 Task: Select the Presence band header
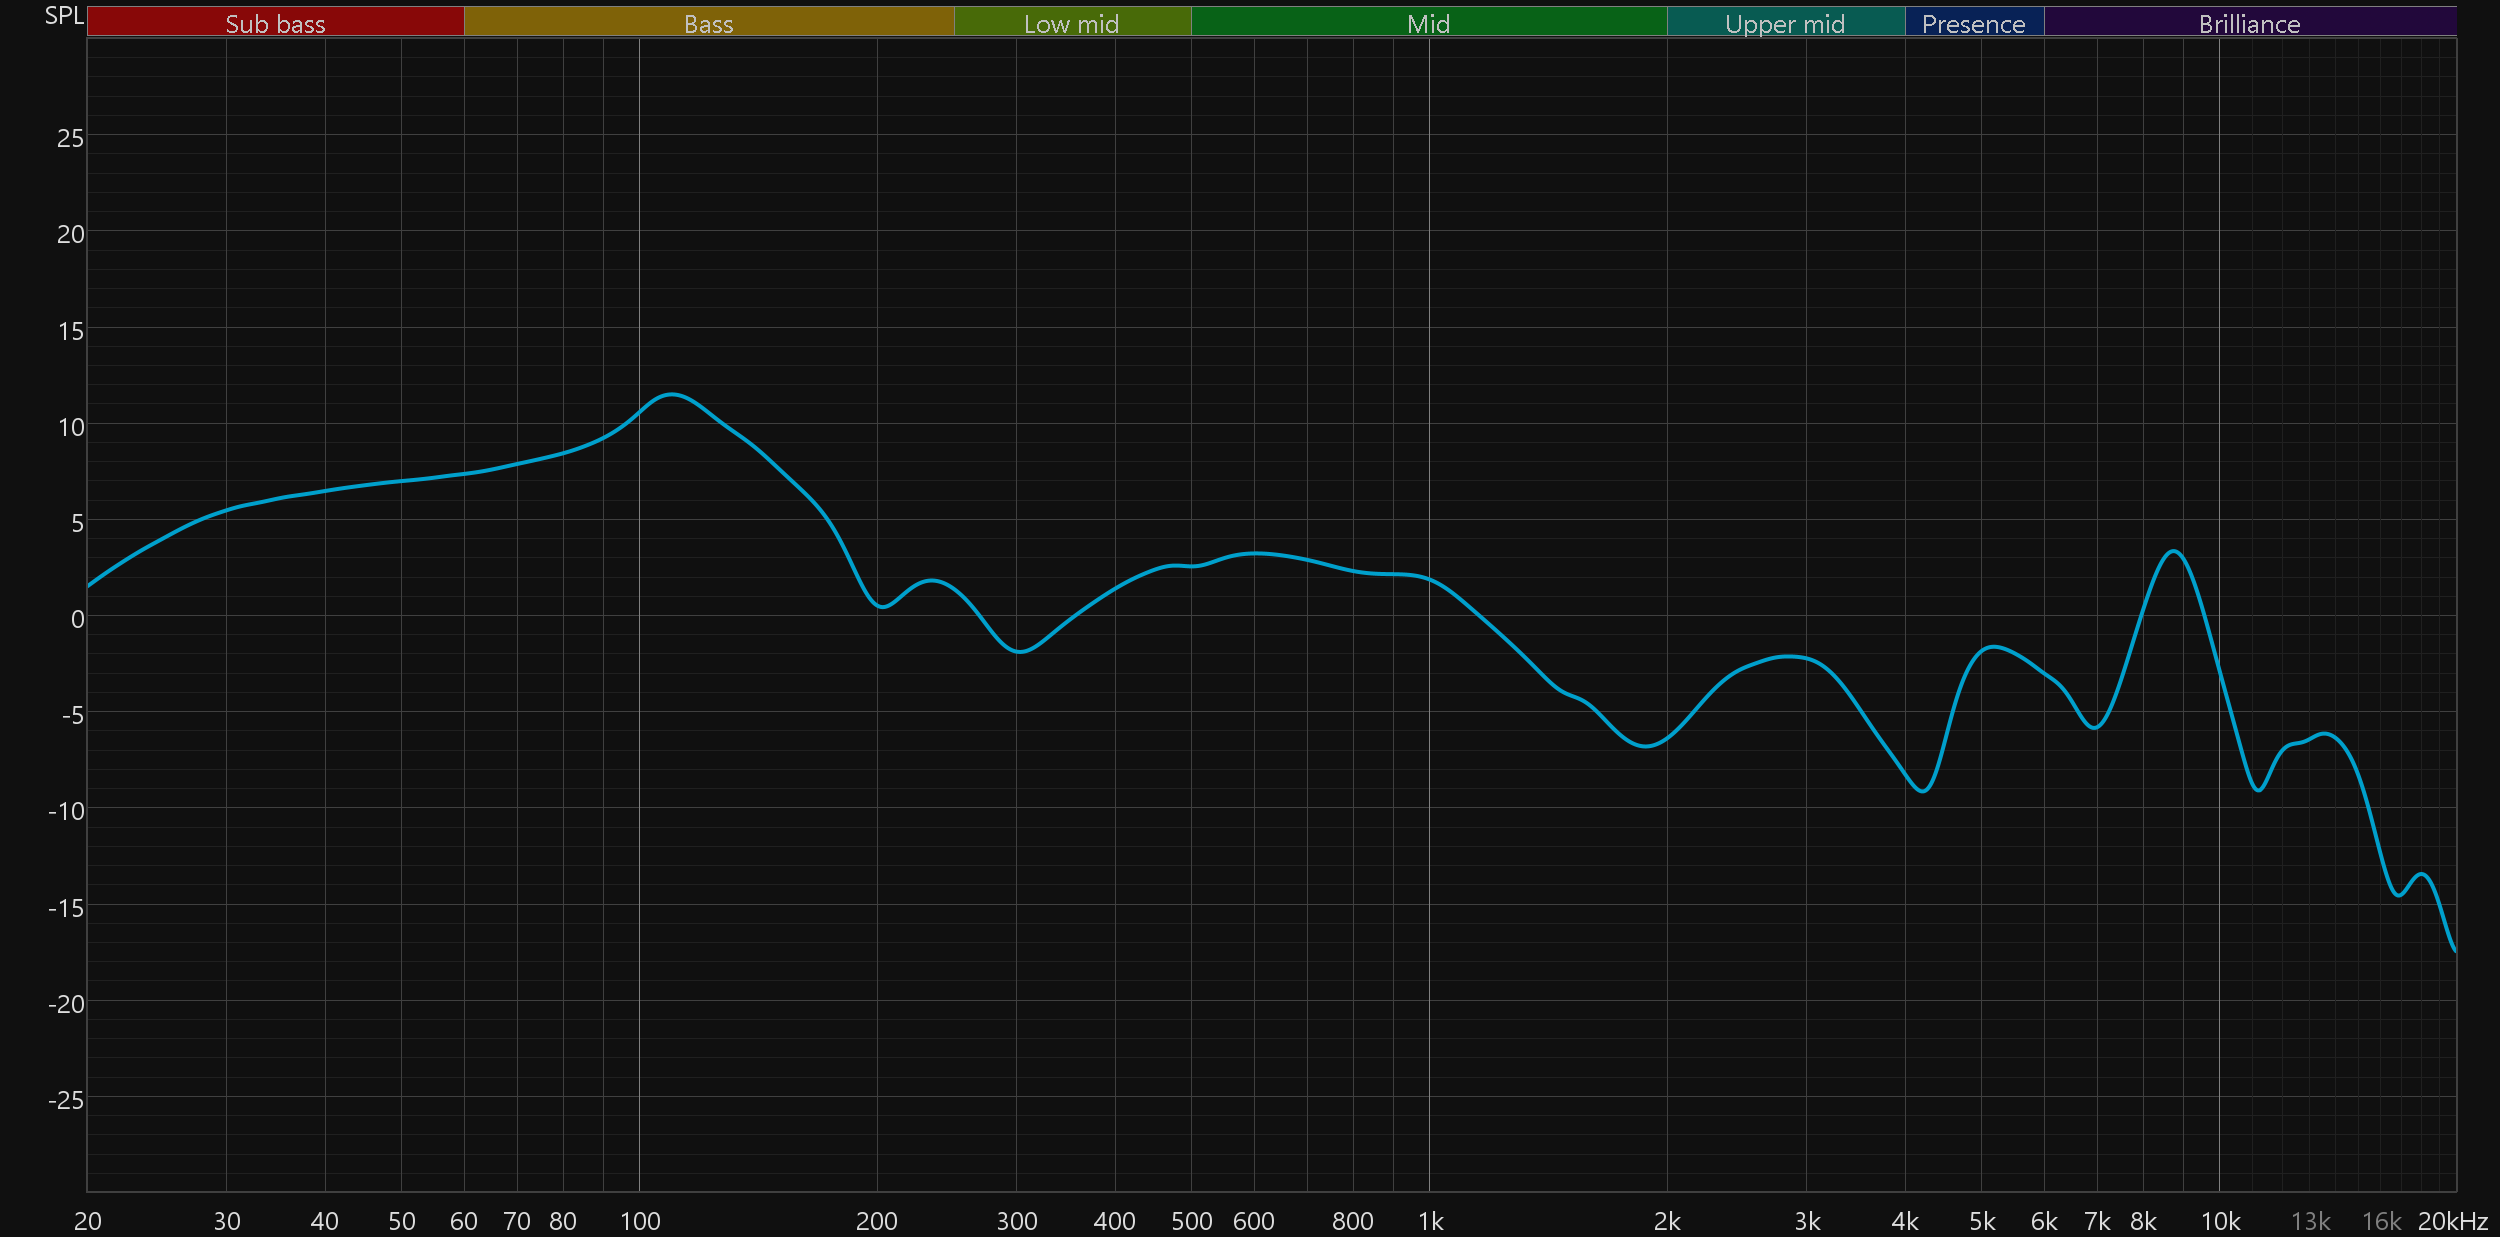coord(1973,23)
